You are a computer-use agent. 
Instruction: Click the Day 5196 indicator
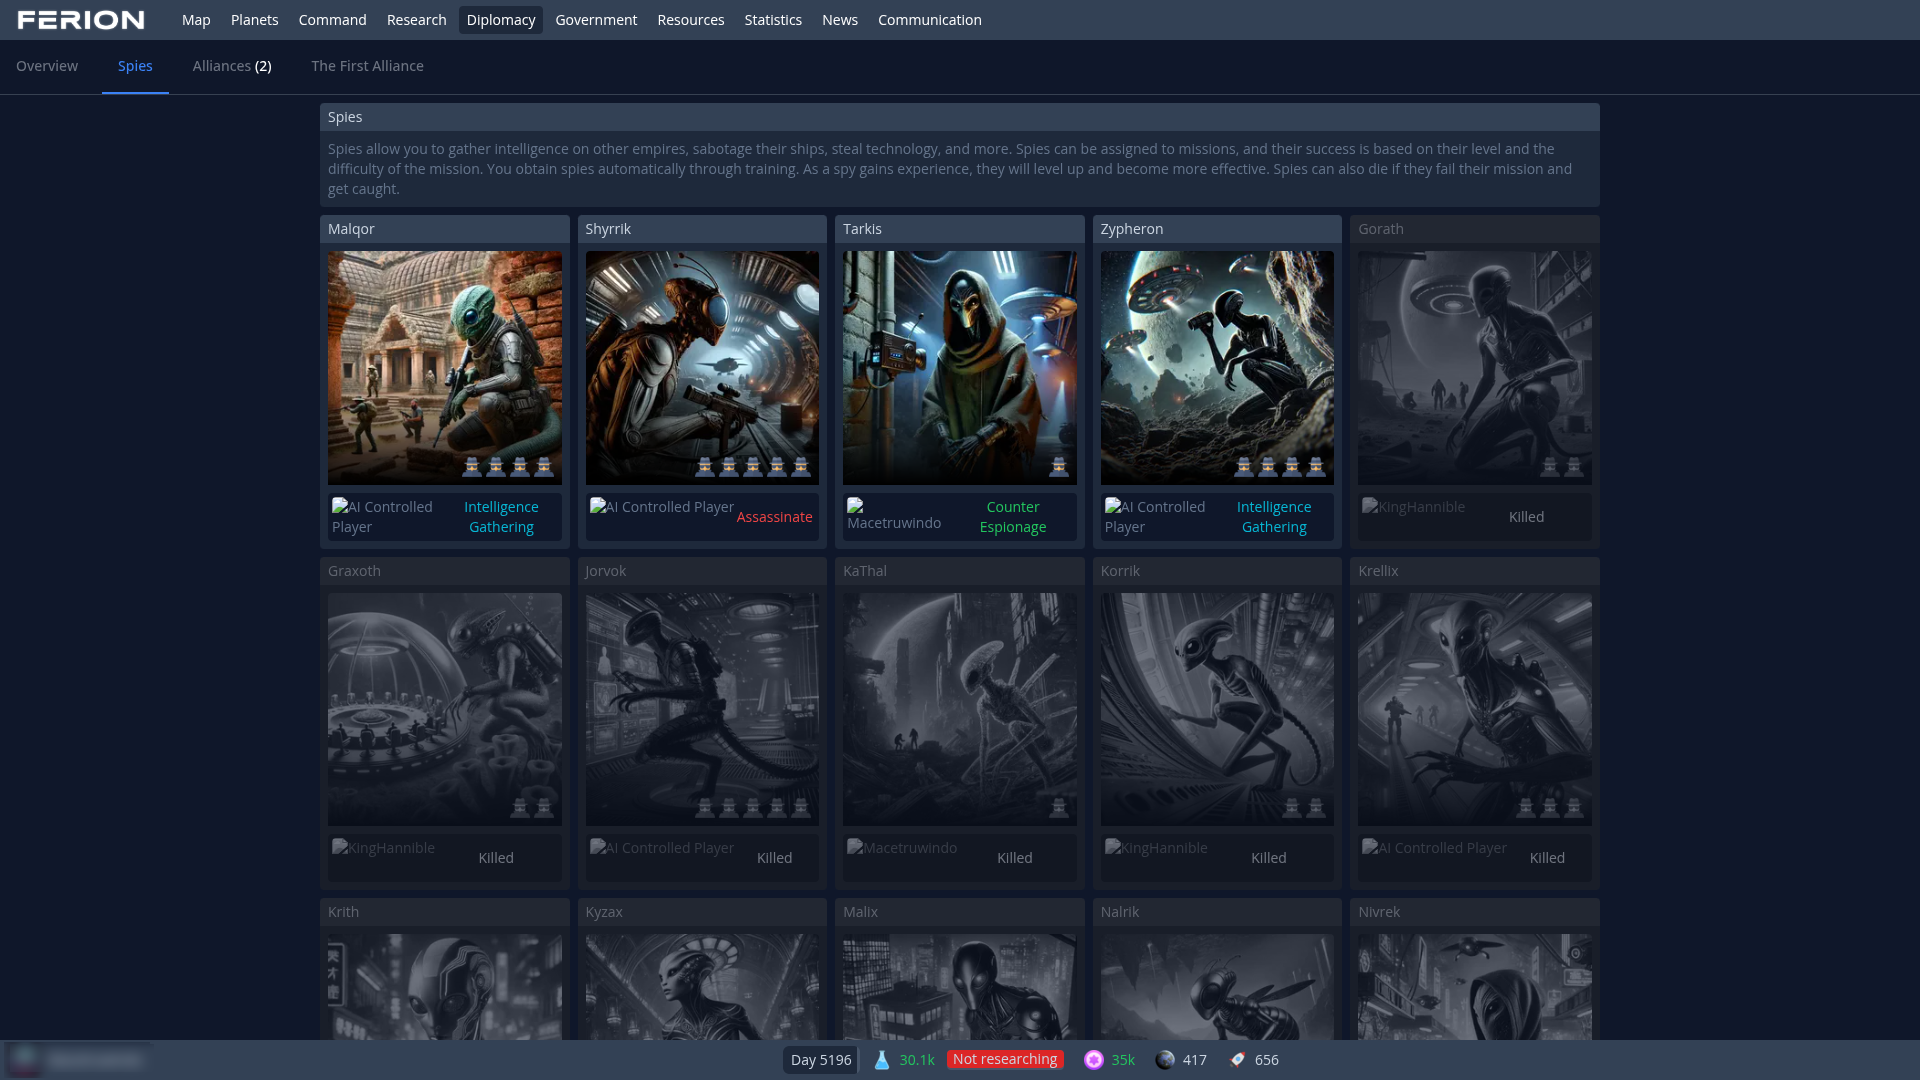click(821, 1060)
